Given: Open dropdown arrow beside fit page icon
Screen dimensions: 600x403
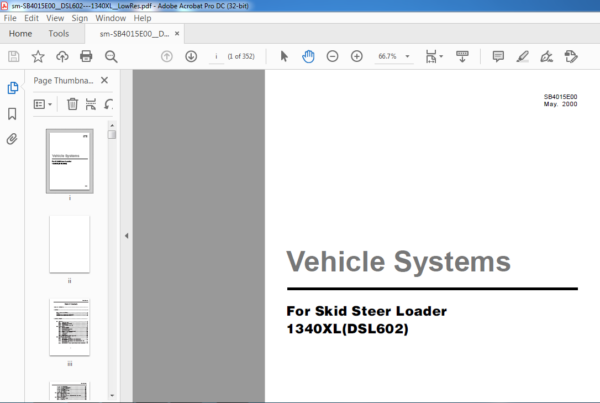Looking at the screenshot, I should pyautogui.click(x=441, y=57).
